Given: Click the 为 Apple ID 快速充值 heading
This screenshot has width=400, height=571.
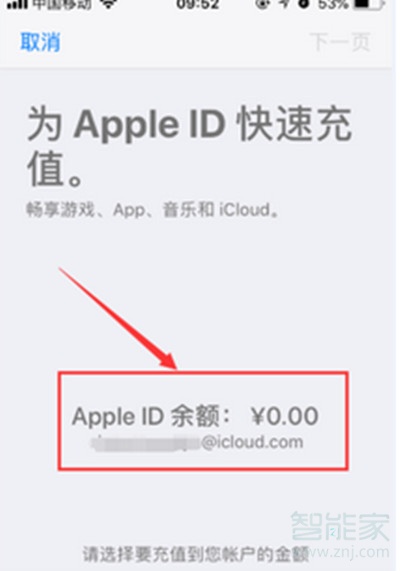Looking at the screenshot, I should pyautogui.click(x=189, y=146).
